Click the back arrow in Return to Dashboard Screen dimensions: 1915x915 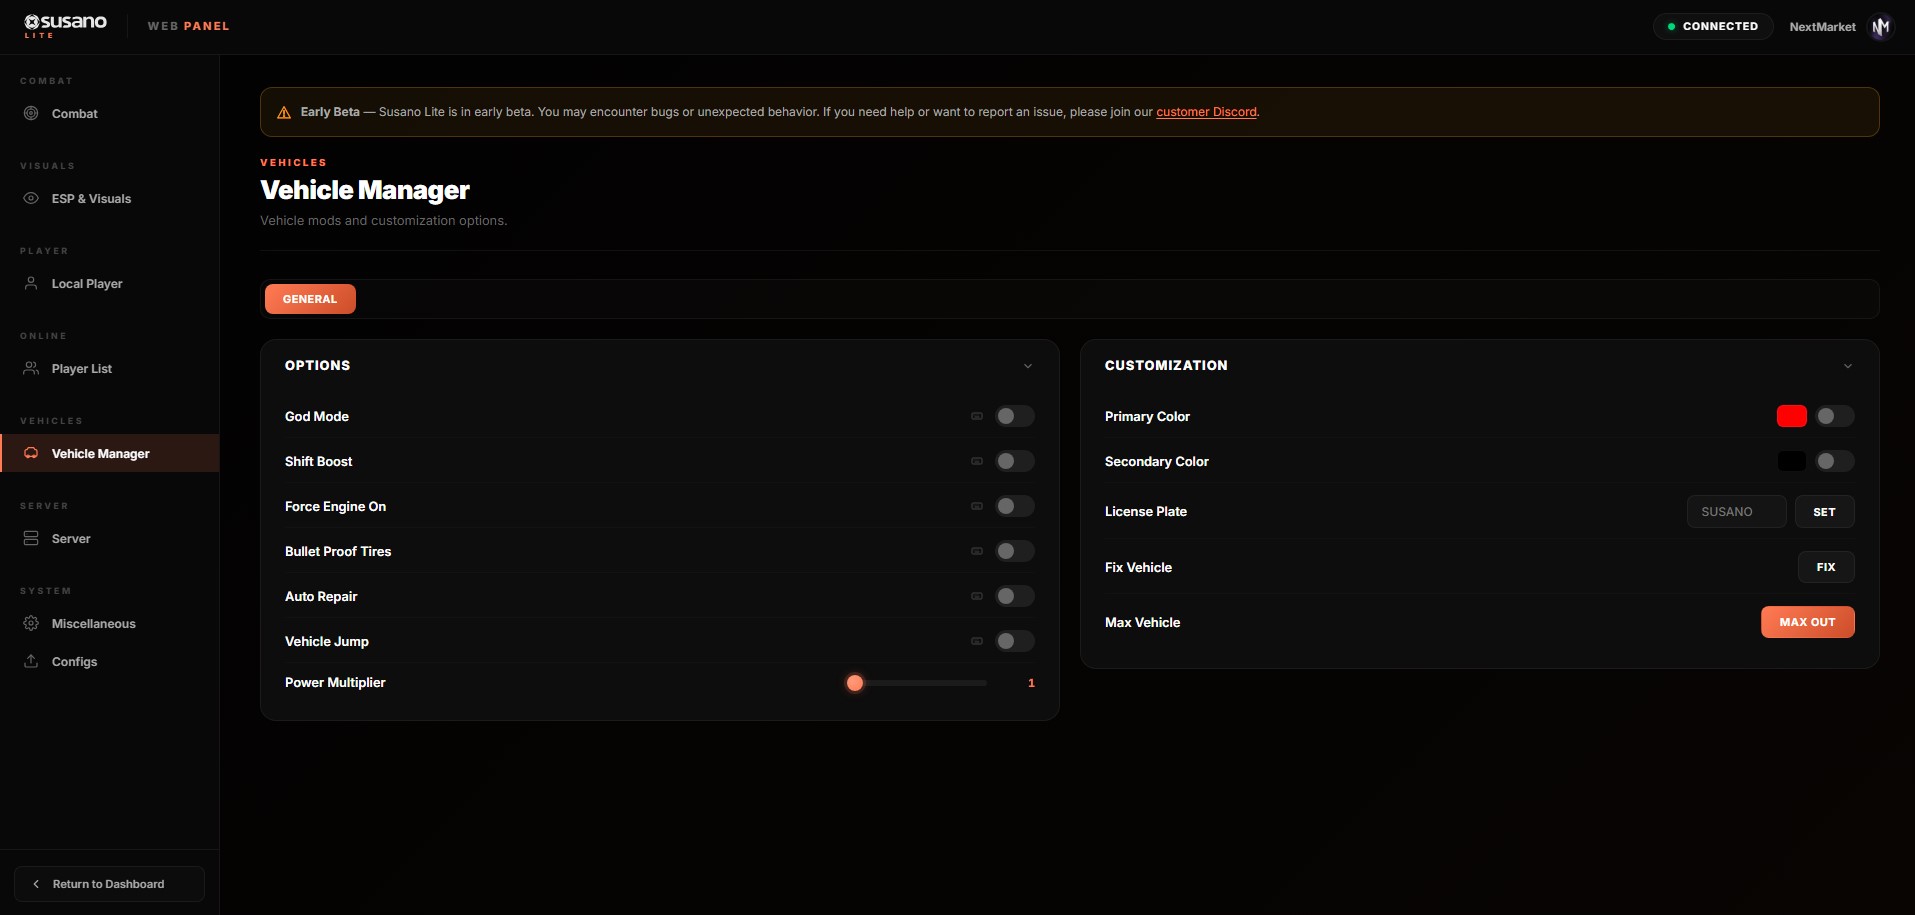tap(36, 884)
